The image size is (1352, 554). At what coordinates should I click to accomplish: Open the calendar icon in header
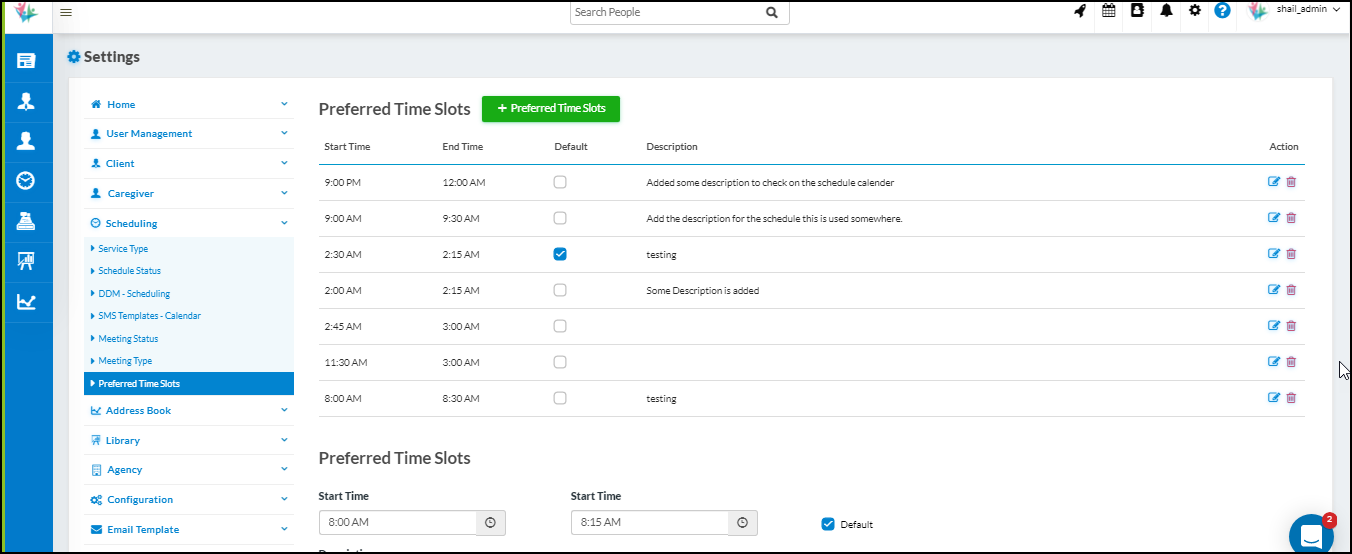(1108, 11)
